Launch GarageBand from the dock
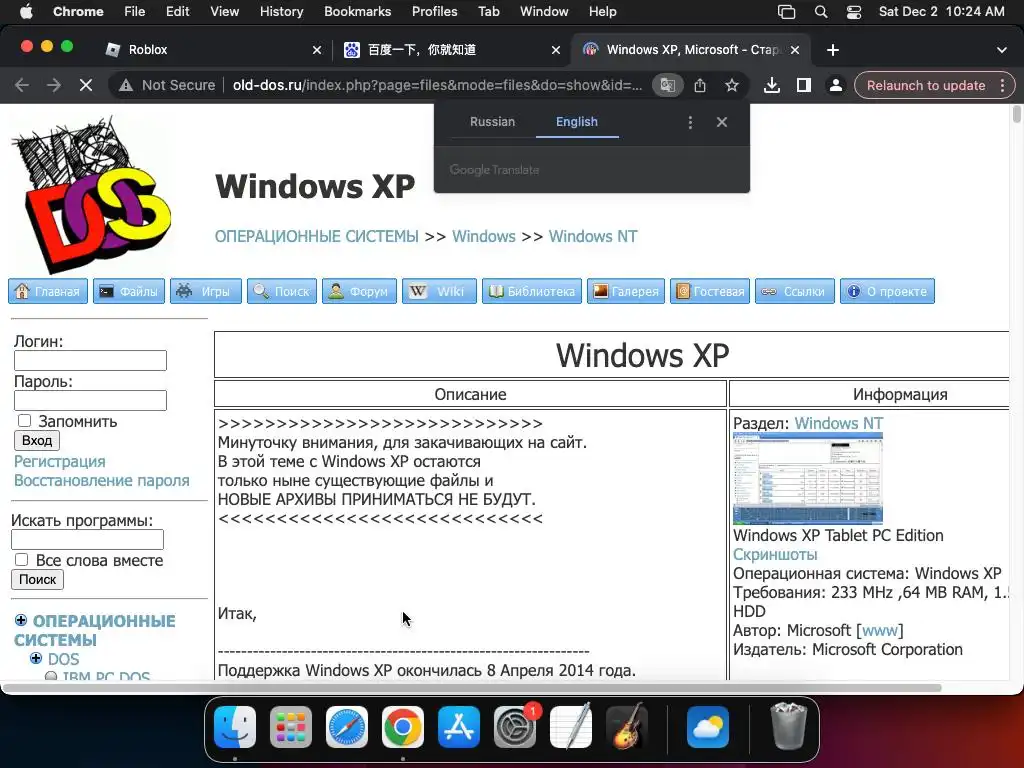 tap(627, 727)
